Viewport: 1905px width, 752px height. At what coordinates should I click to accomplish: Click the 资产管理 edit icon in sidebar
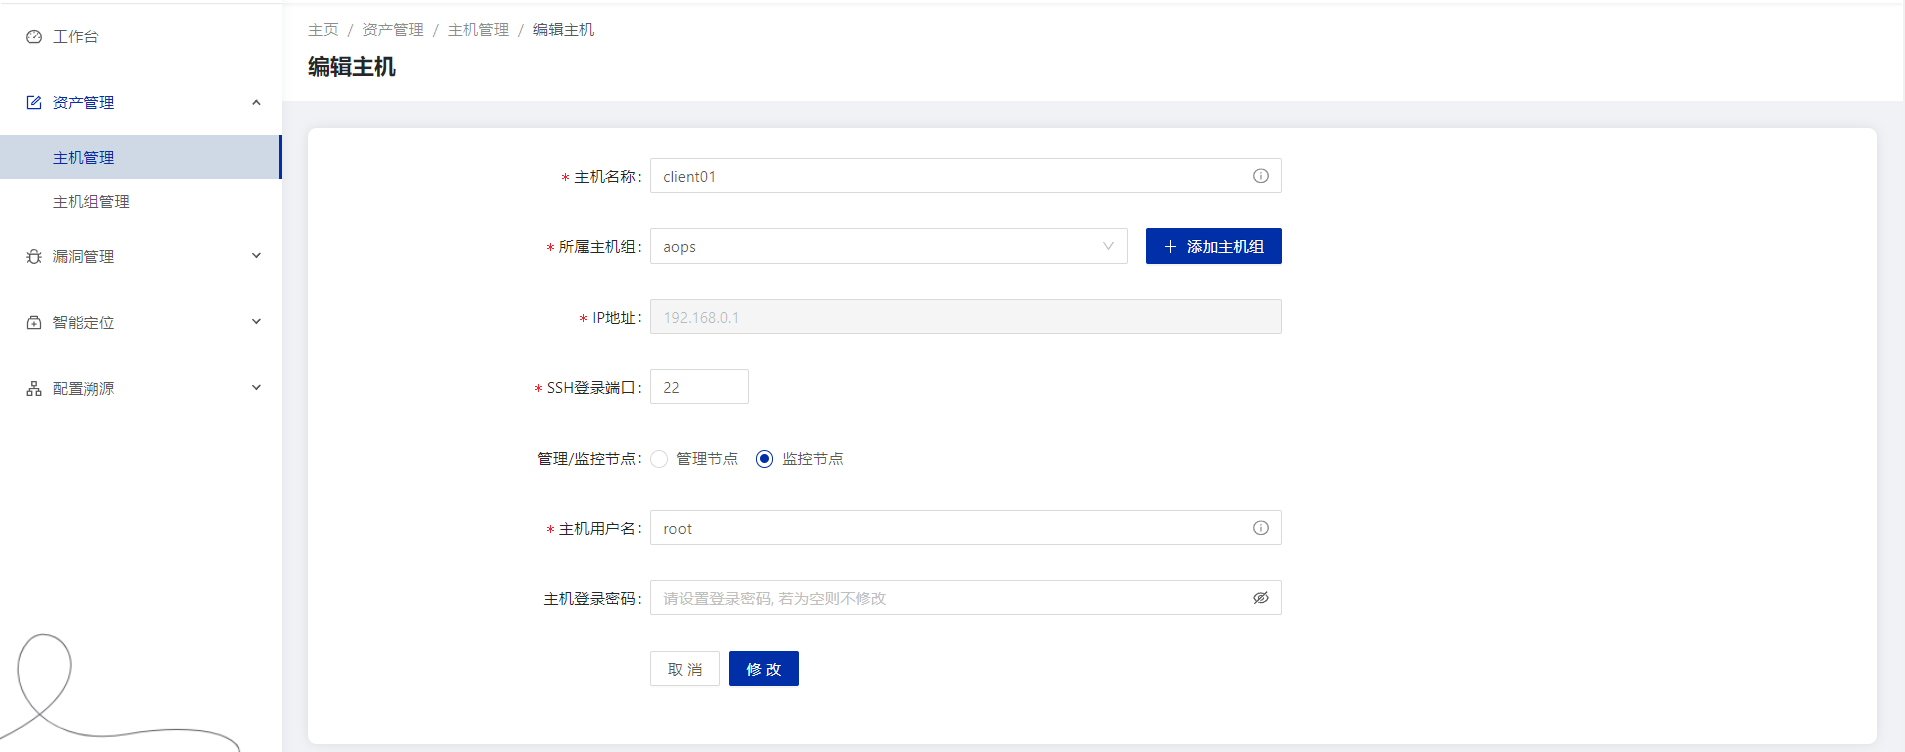pos(34,103)
